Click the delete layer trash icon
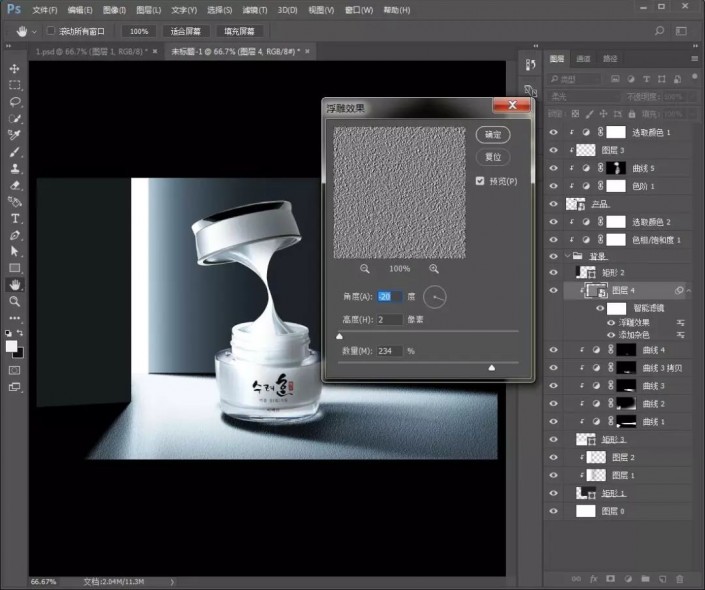 coord(679,579)
